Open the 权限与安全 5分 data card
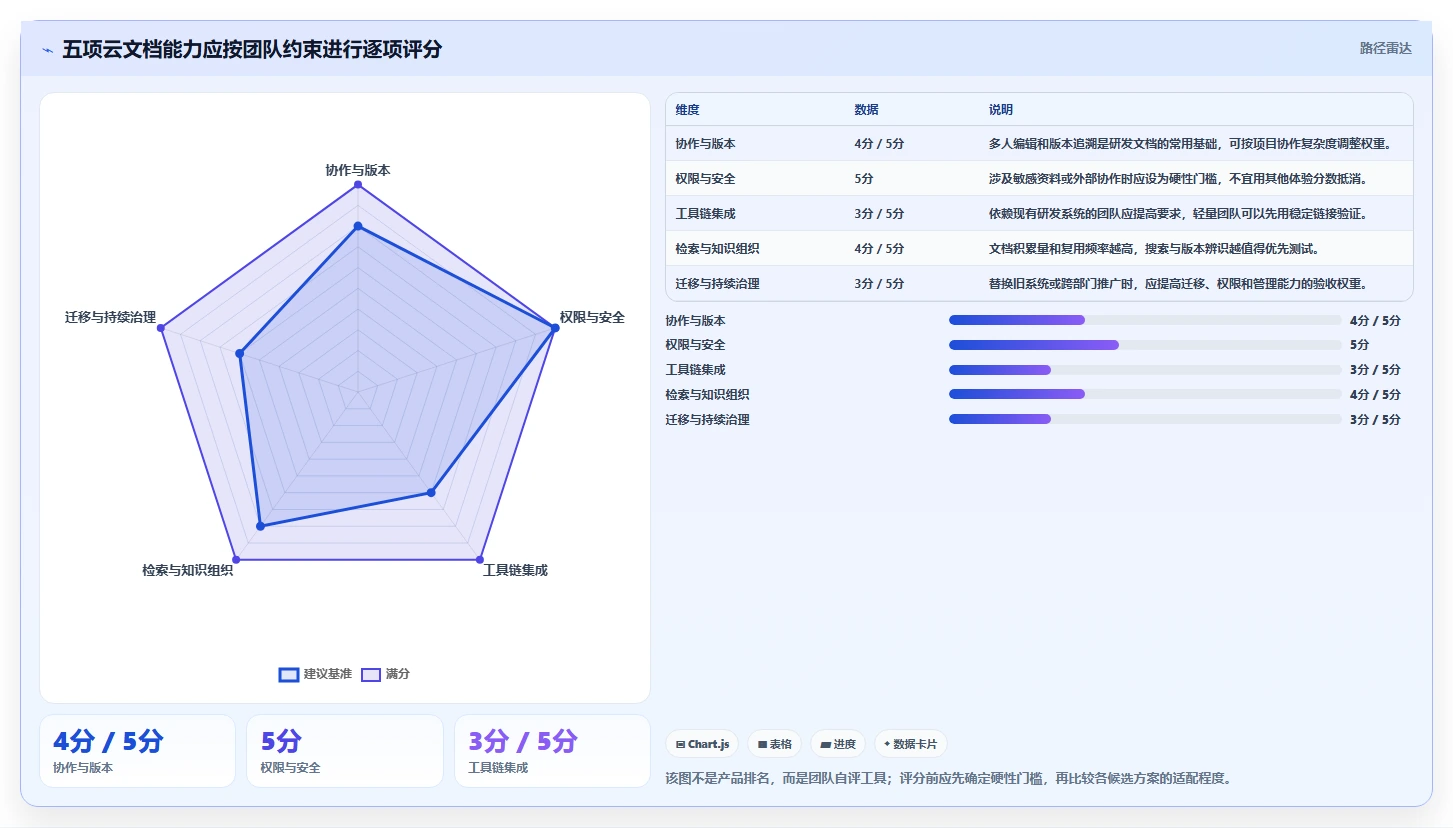This screenshot has height=828, width=1453. 345,751
